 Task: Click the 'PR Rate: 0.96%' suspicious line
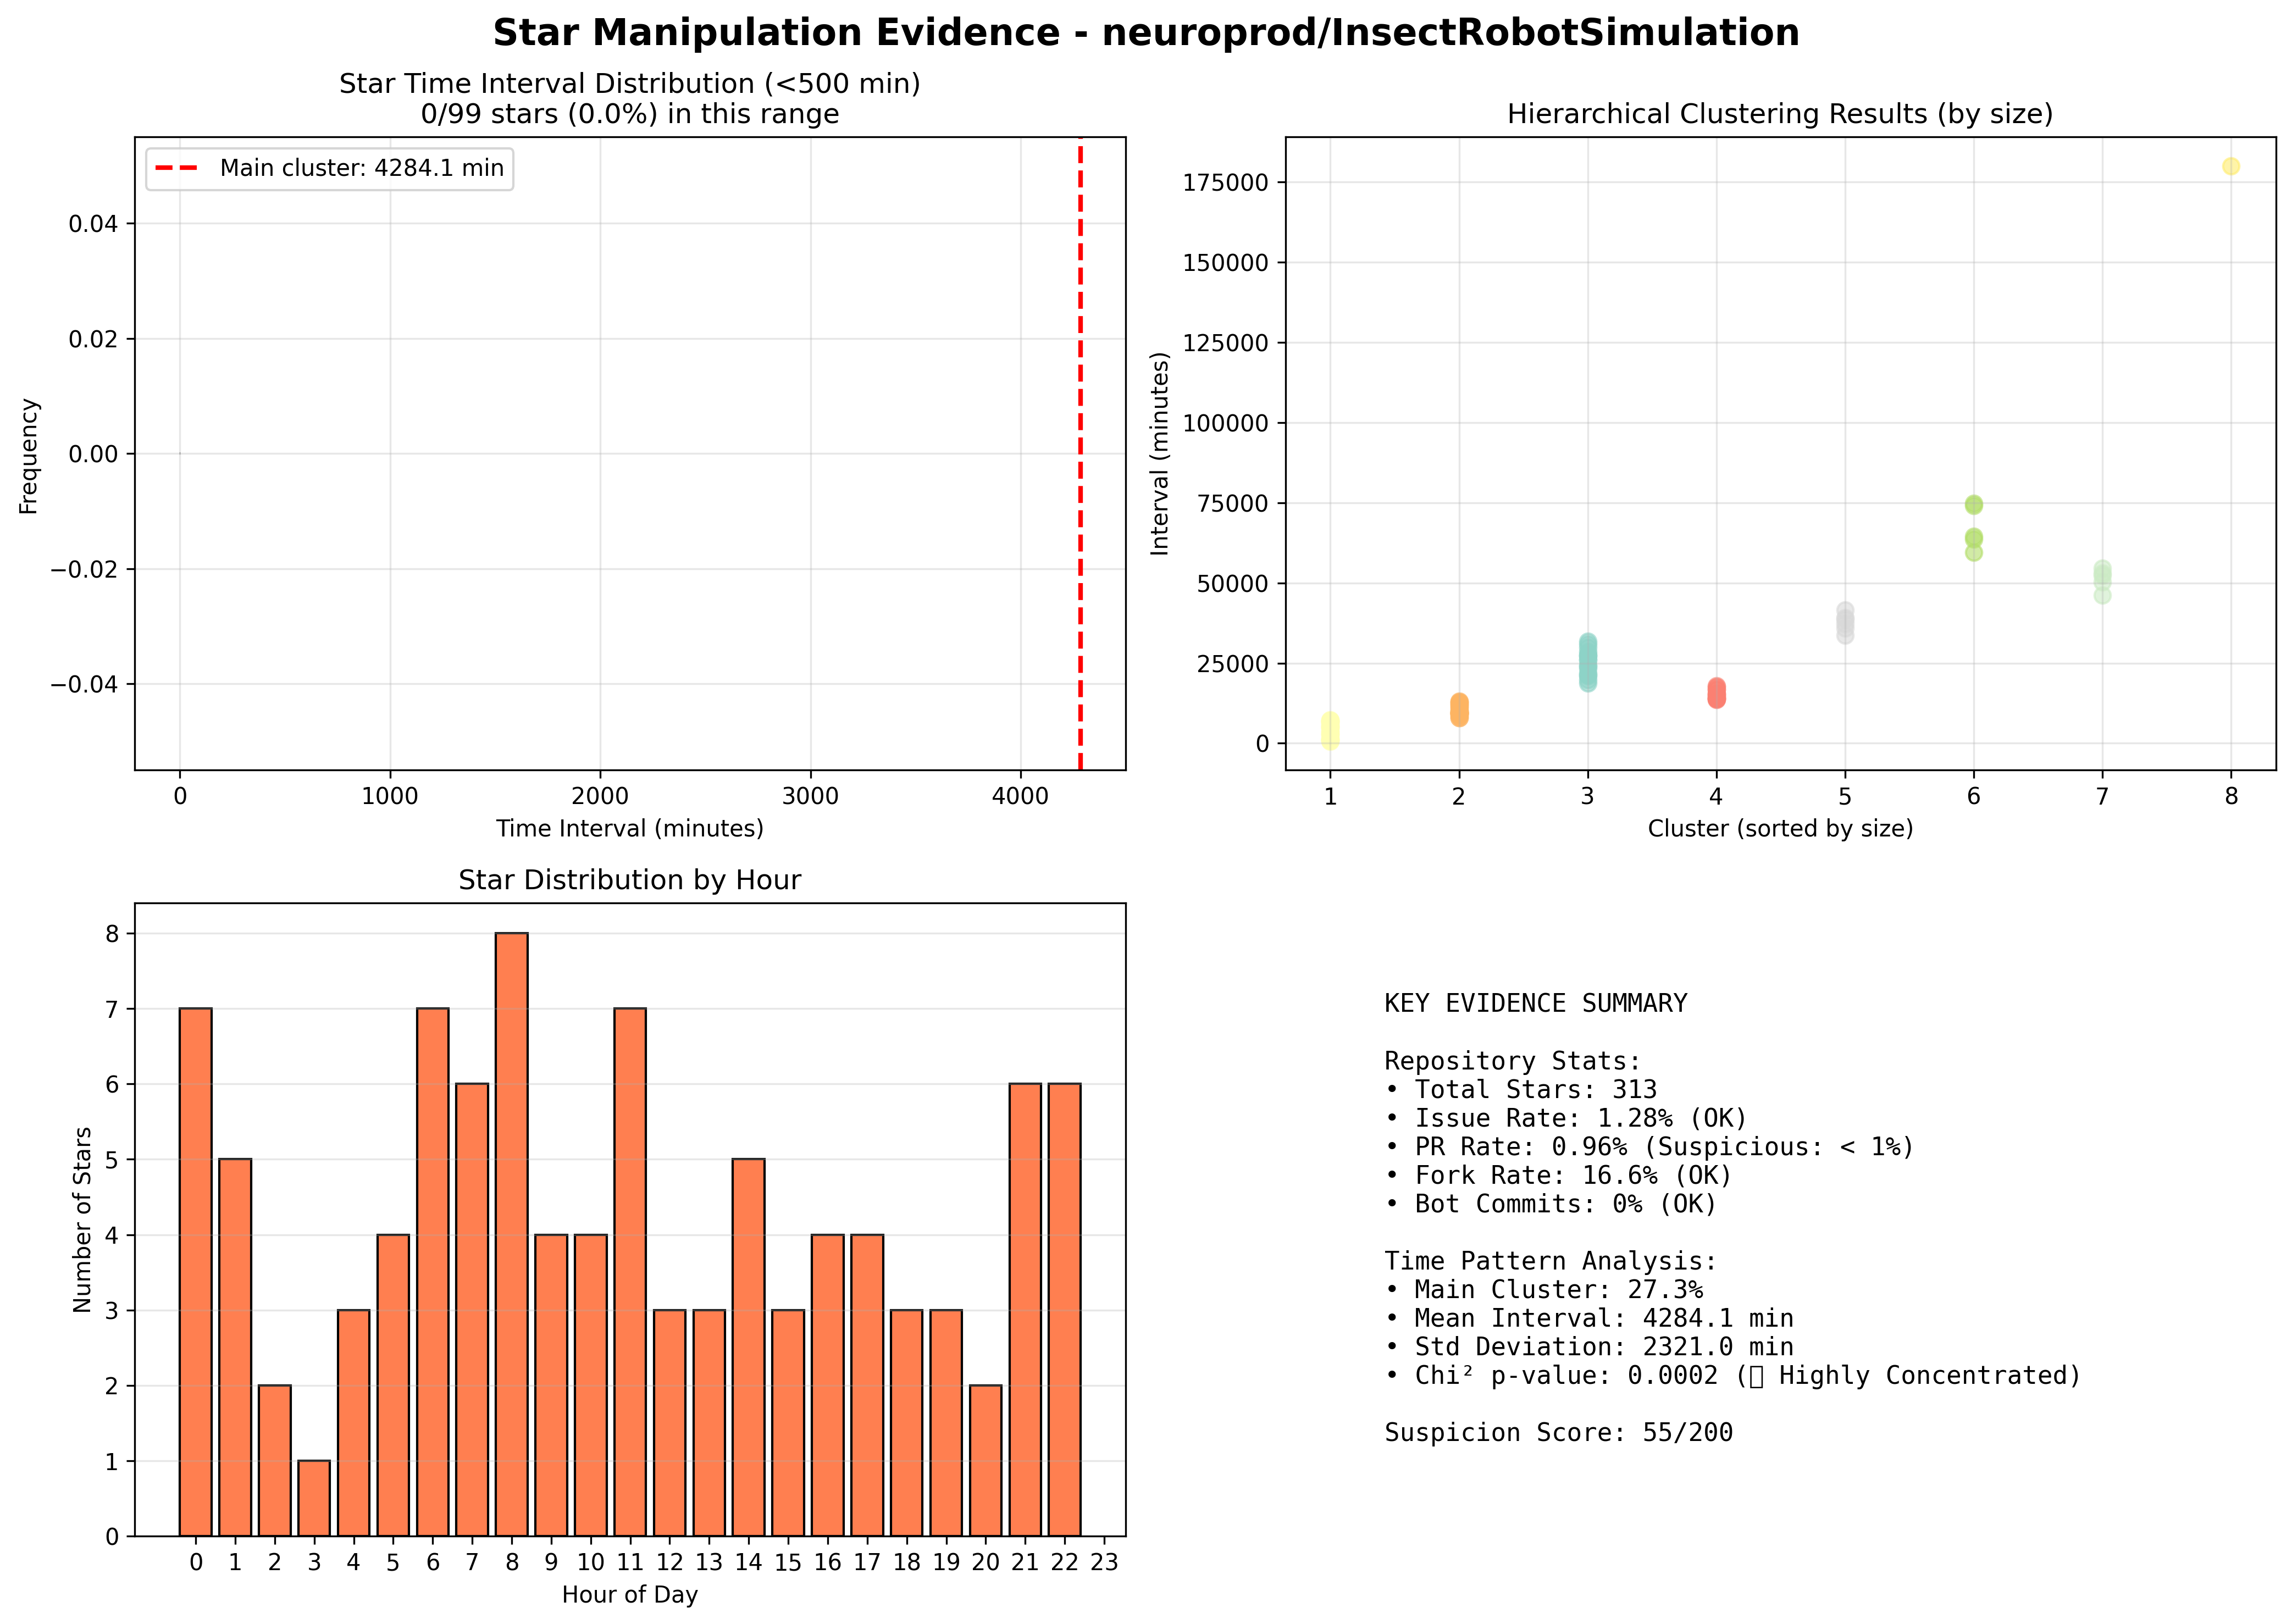point(1650,1147)
